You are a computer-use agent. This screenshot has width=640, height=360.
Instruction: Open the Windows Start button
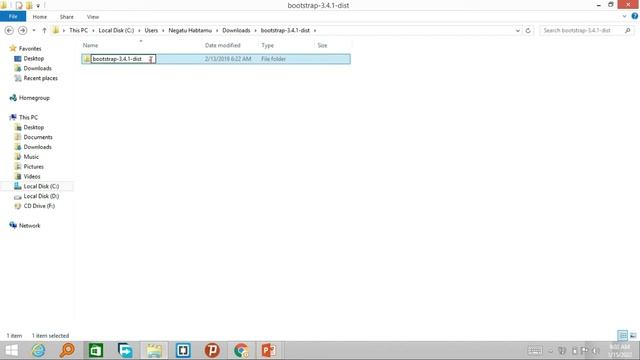point(11,351)
